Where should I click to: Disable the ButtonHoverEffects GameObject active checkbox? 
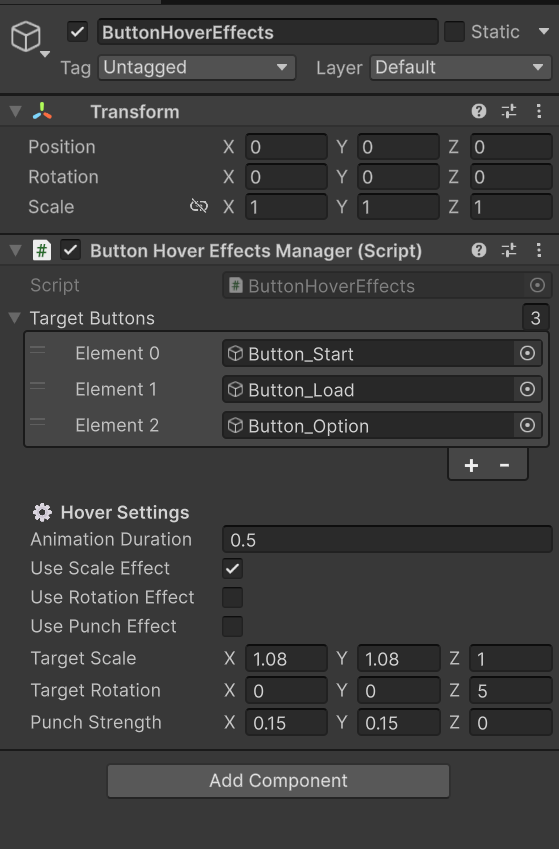(77, 32)
